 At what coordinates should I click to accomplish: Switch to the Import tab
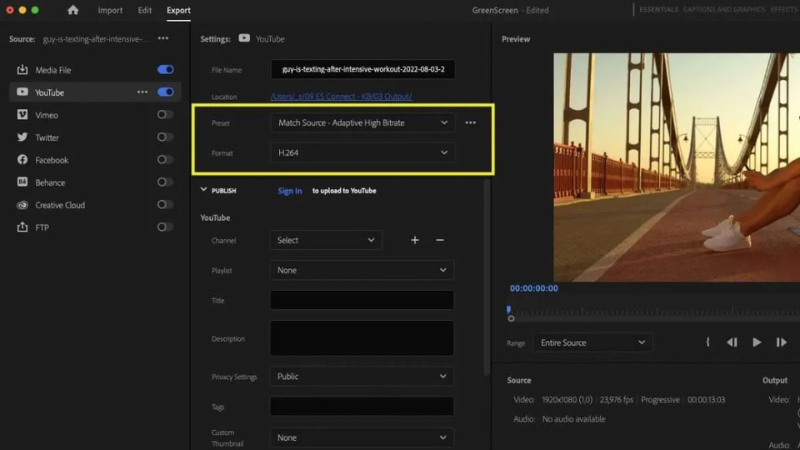[110, 10]
